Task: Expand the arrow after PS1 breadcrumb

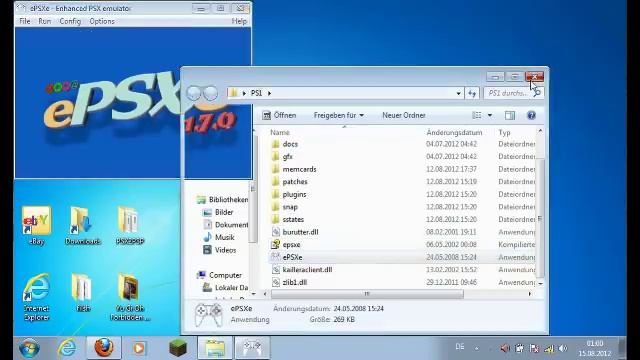Action: click(269, 93)
